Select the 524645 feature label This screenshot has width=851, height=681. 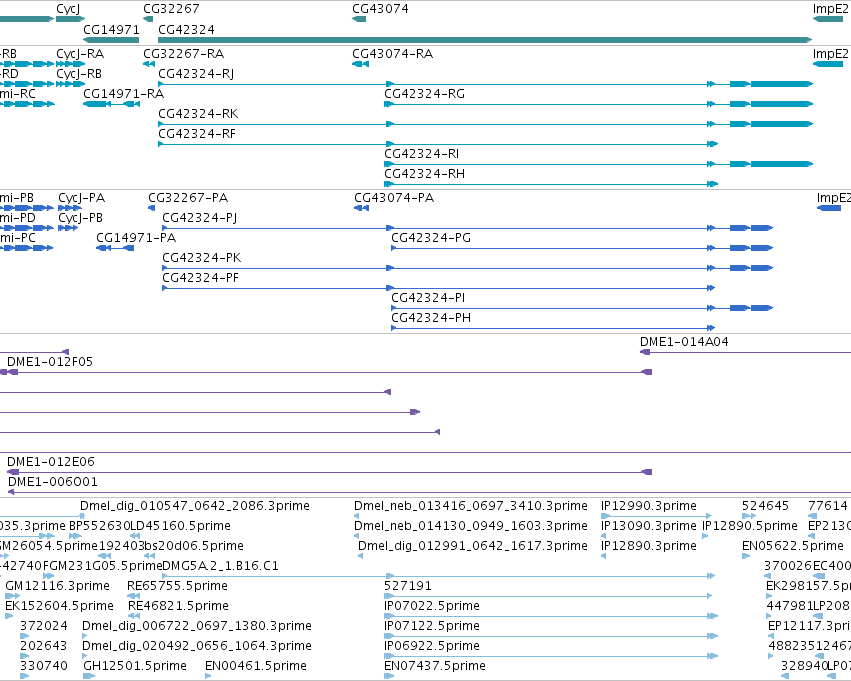click(765, 506)
